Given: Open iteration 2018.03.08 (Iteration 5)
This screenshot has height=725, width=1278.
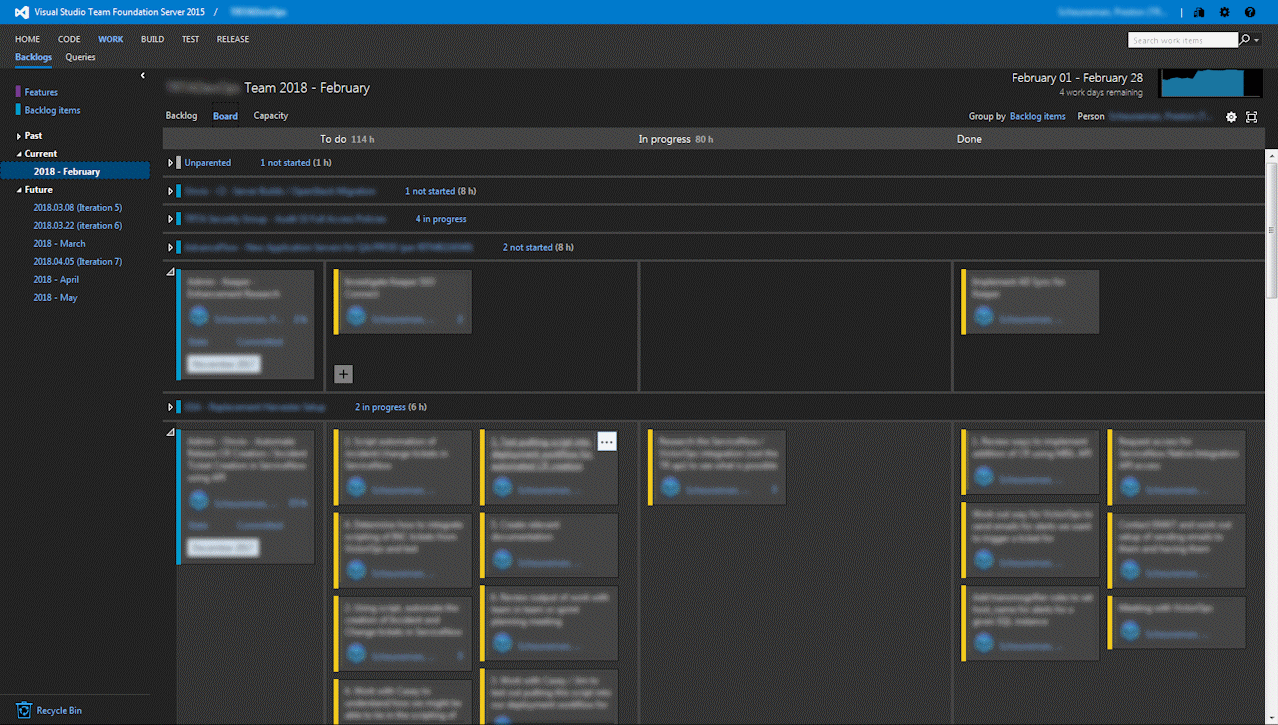Looking at the screenshot, I should tap(77, 208).
